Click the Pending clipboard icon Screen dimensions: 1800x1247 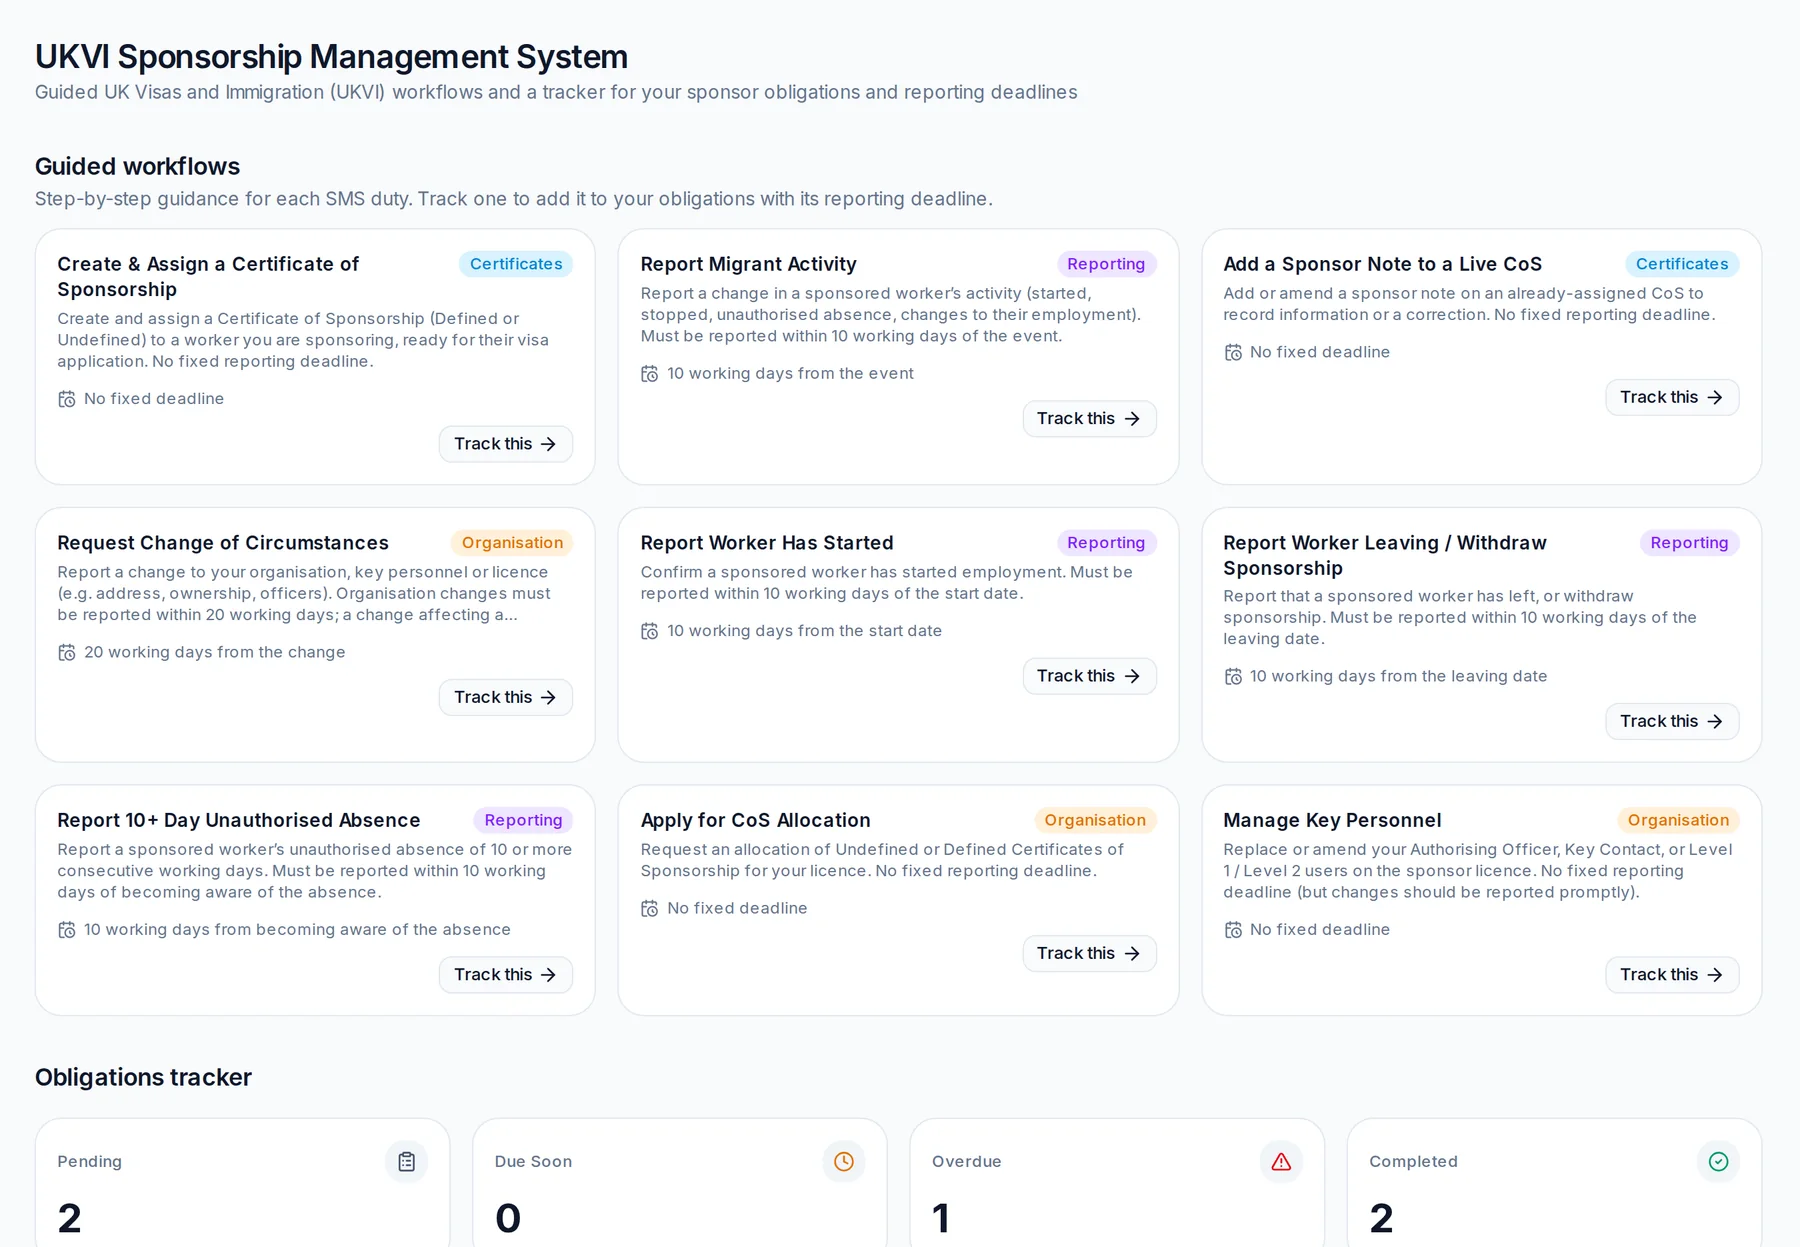click(x=406, y=1161)
